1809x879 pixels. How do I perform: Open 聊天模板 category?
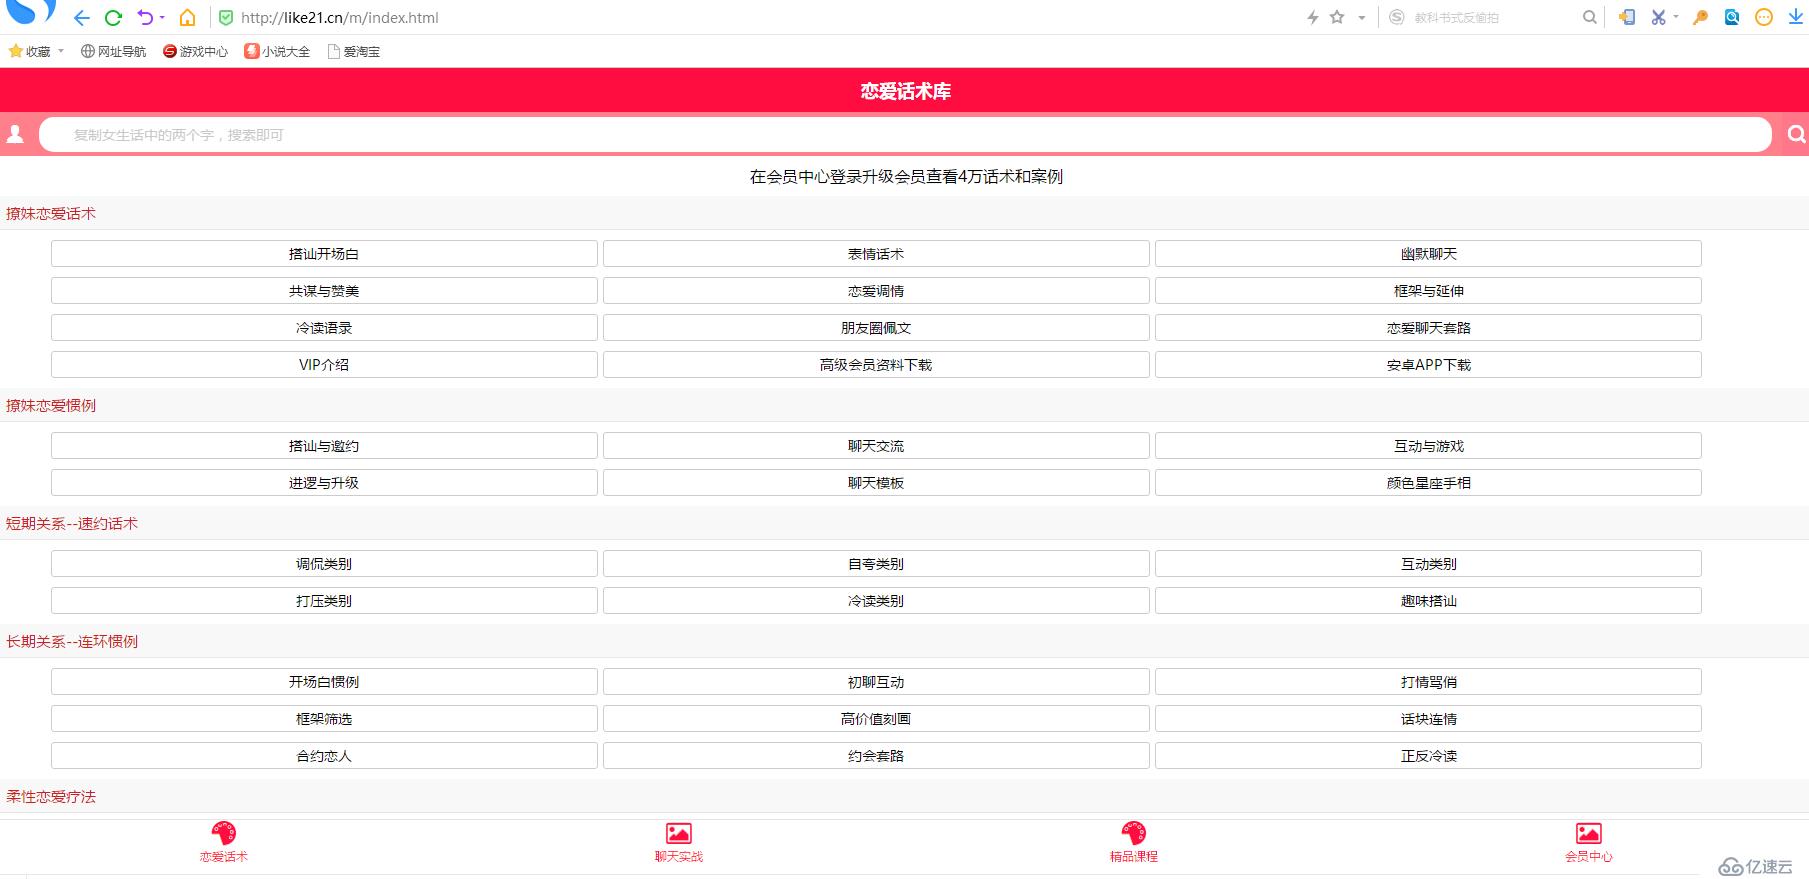coord(876,483)
